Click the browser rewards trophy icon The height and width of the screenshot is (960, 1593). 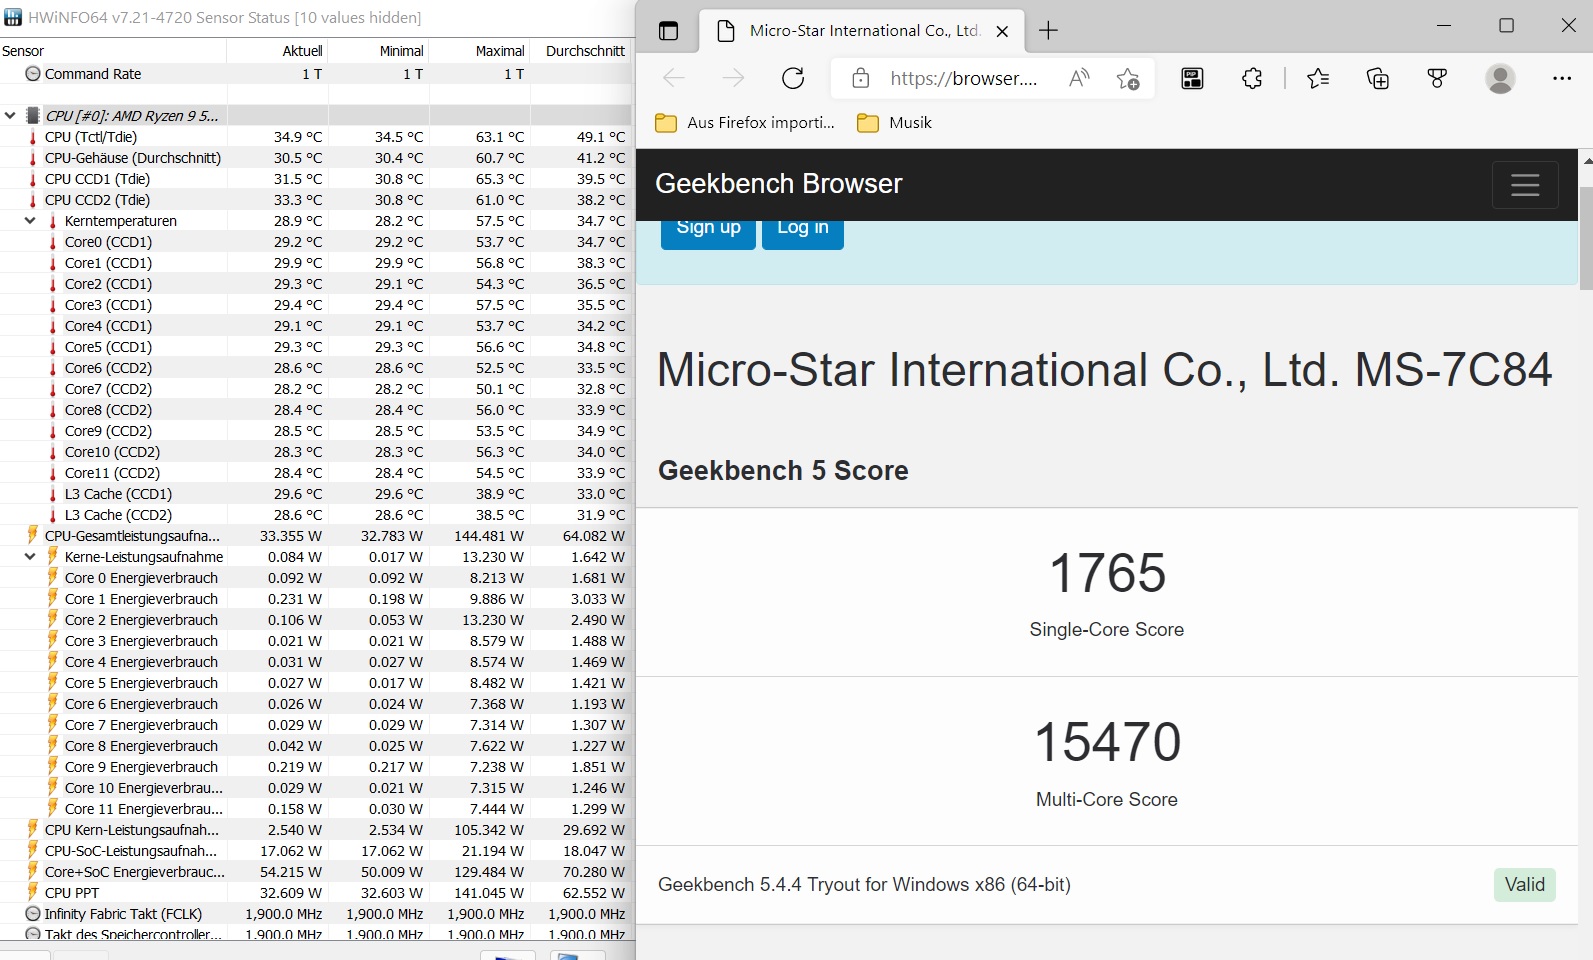(1437, 78)
